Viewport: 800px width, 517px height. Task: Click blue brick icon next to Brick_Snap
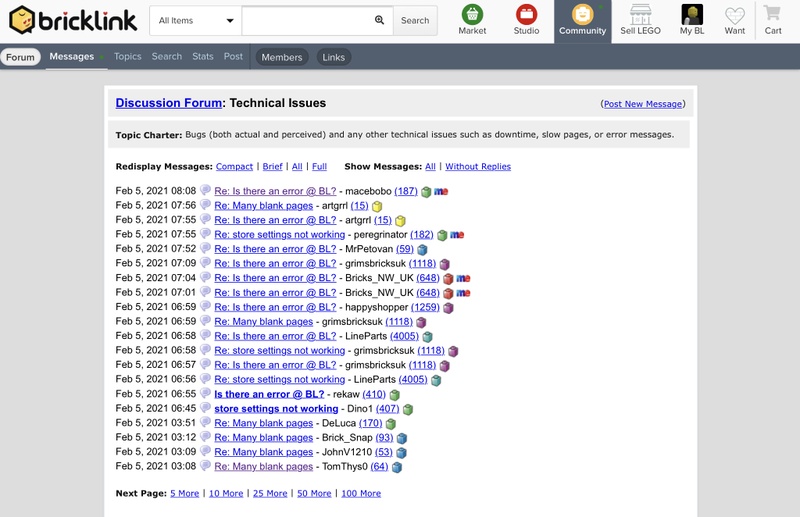click(402, 438)
